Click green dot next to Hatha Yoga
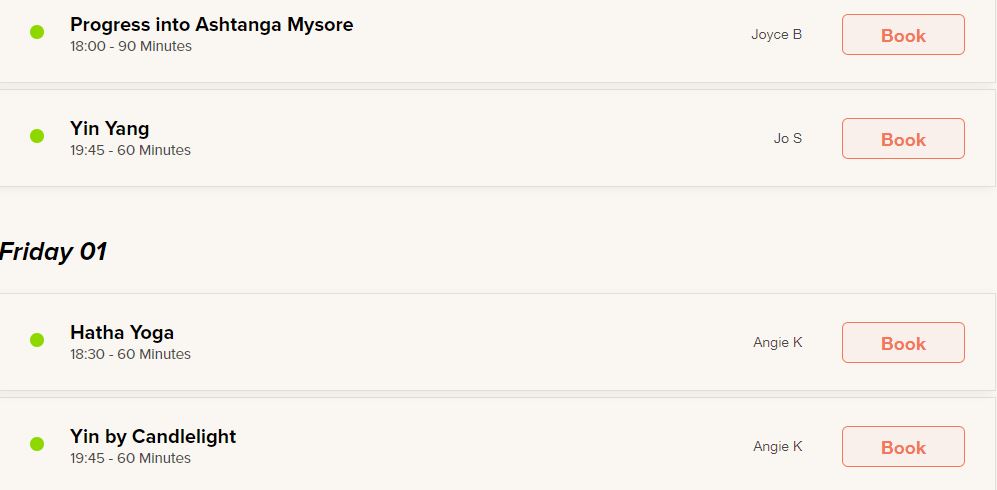 click(37, 340)
